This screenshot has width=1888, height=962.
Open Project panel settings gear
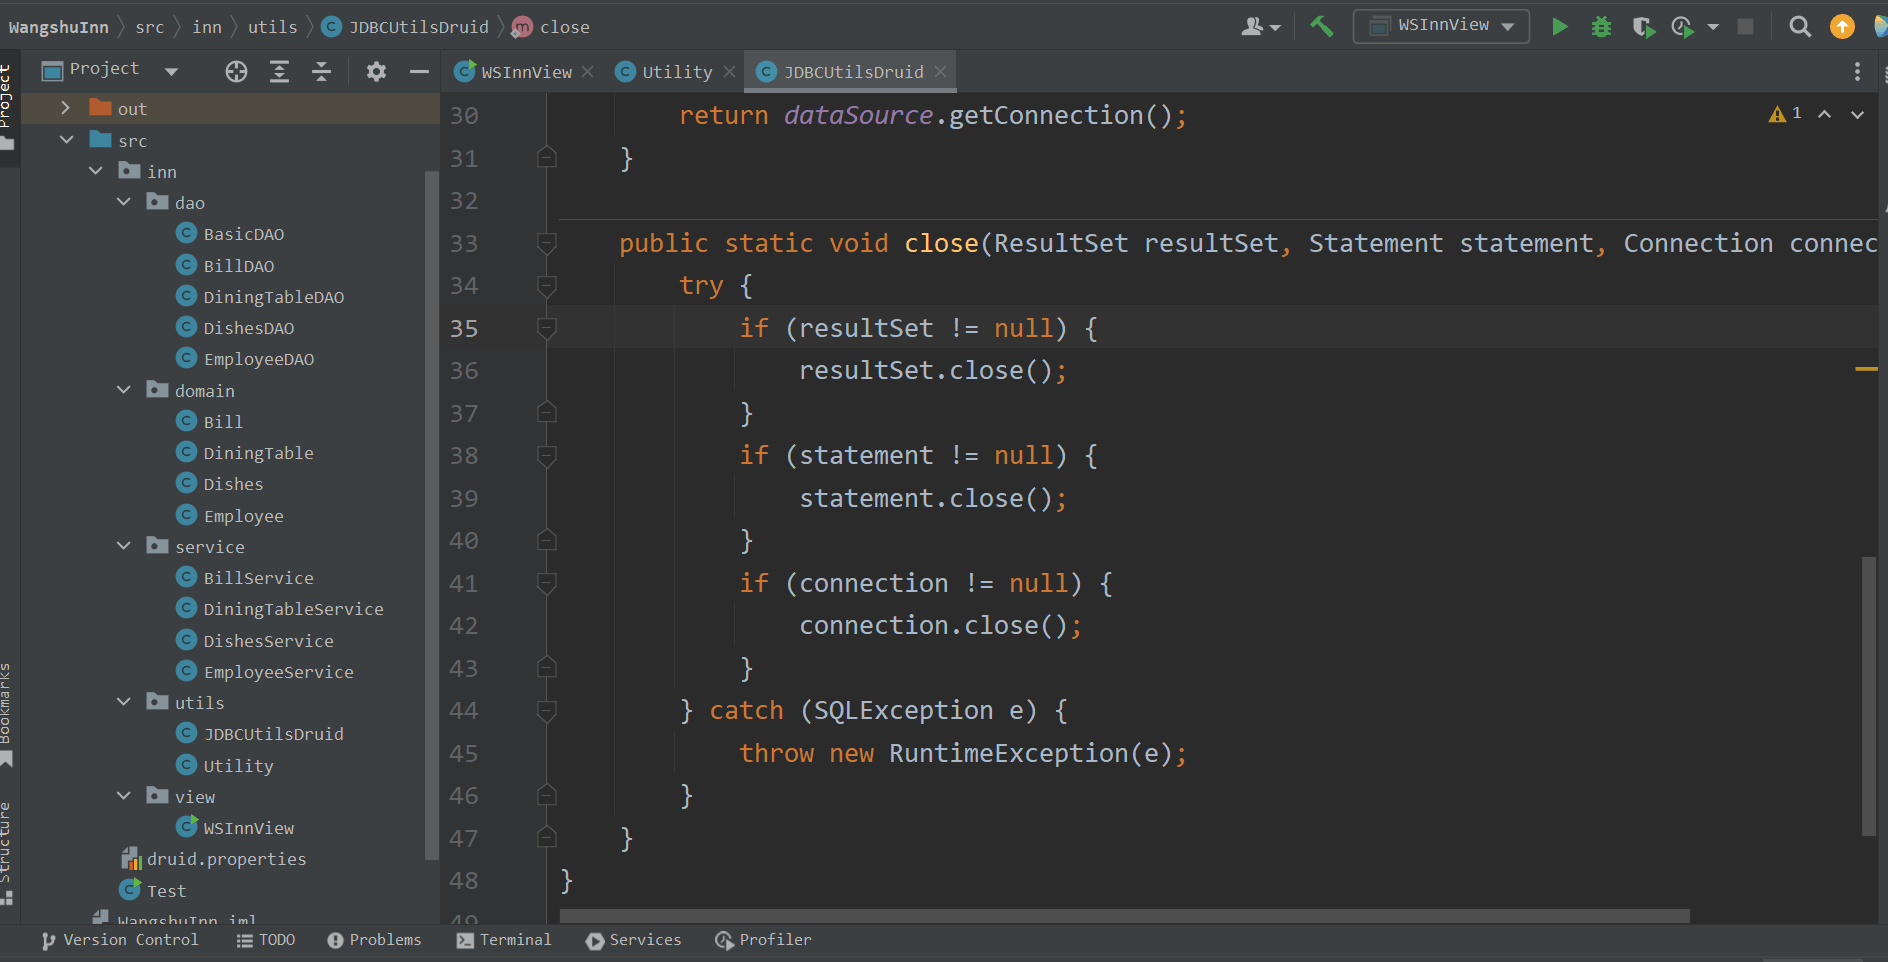click(376, 71)
